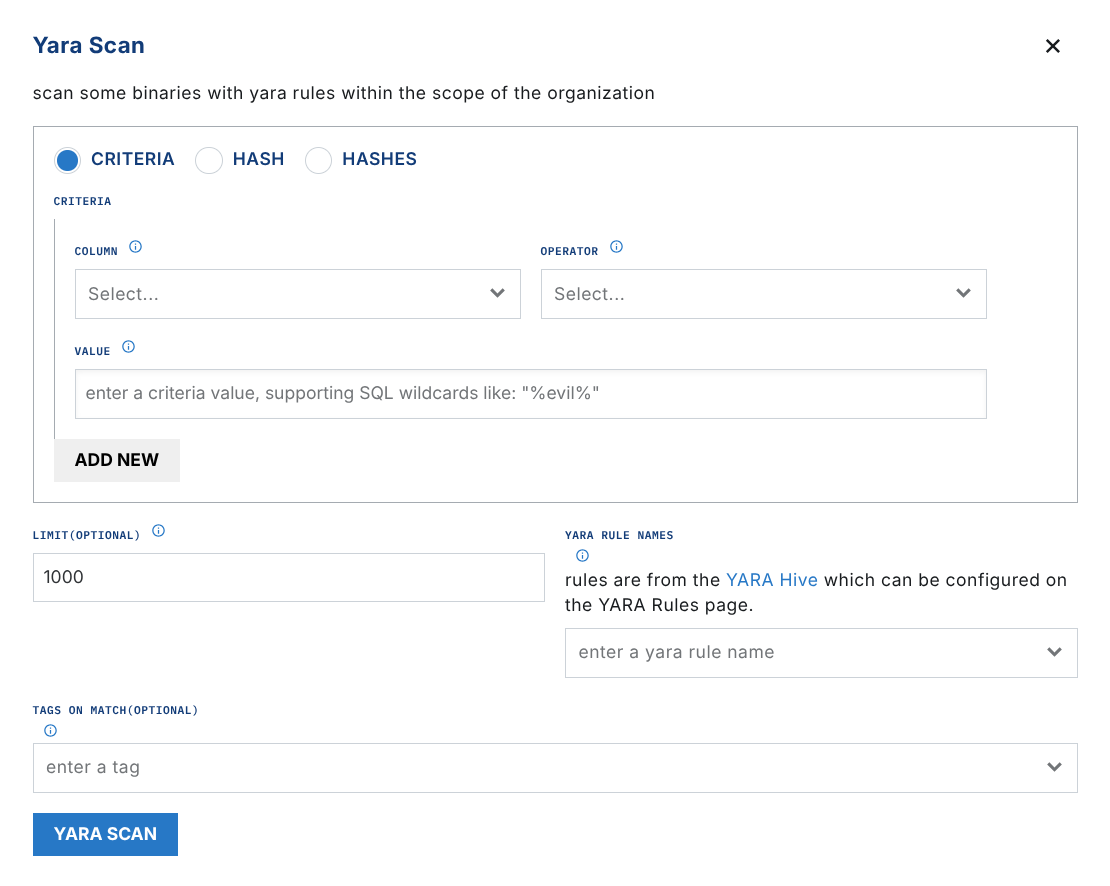
Task: Open the YARA Hive link
Action: pyautogui.click(x=771, y=580)
